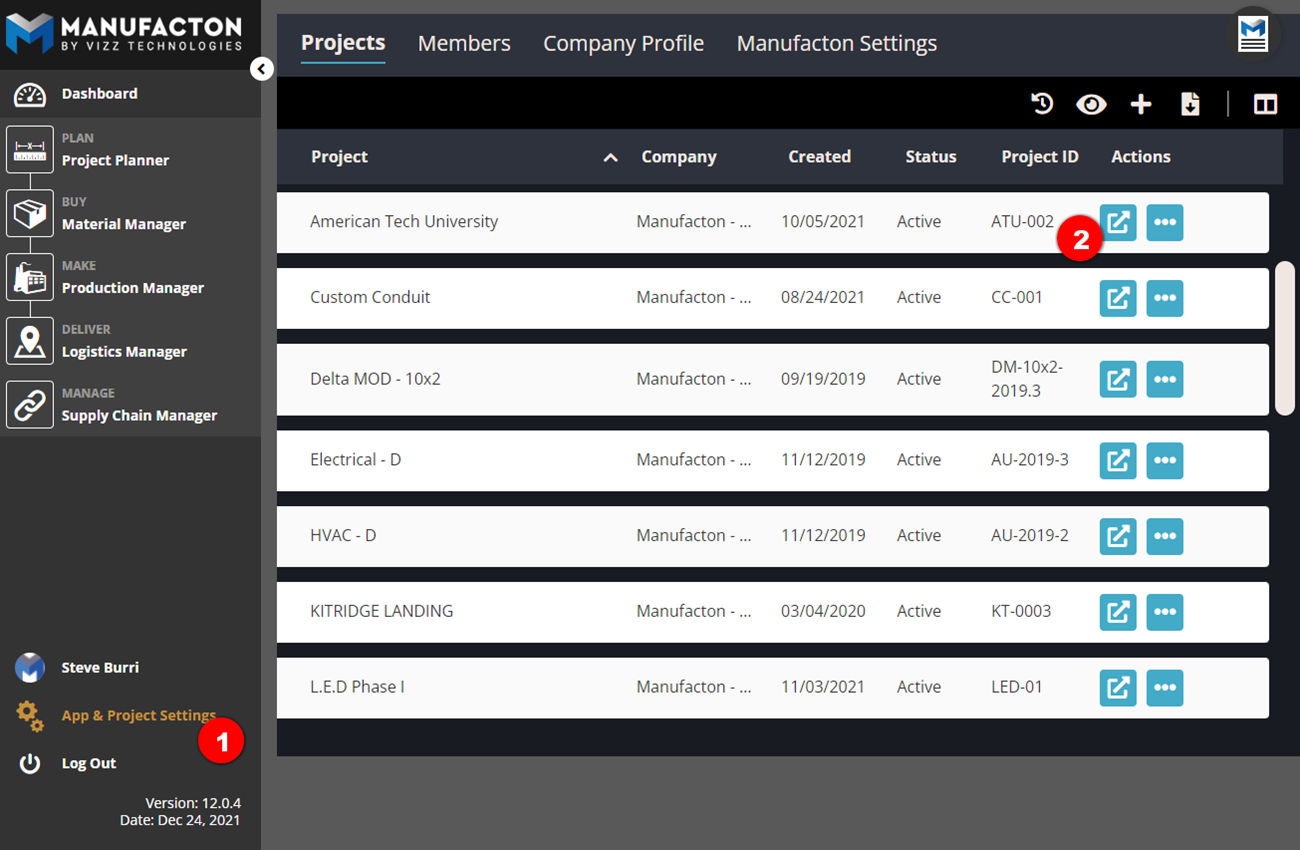1300x850 pixels.
Task: Open App & Project Settings
Action: tap(138, 716)
